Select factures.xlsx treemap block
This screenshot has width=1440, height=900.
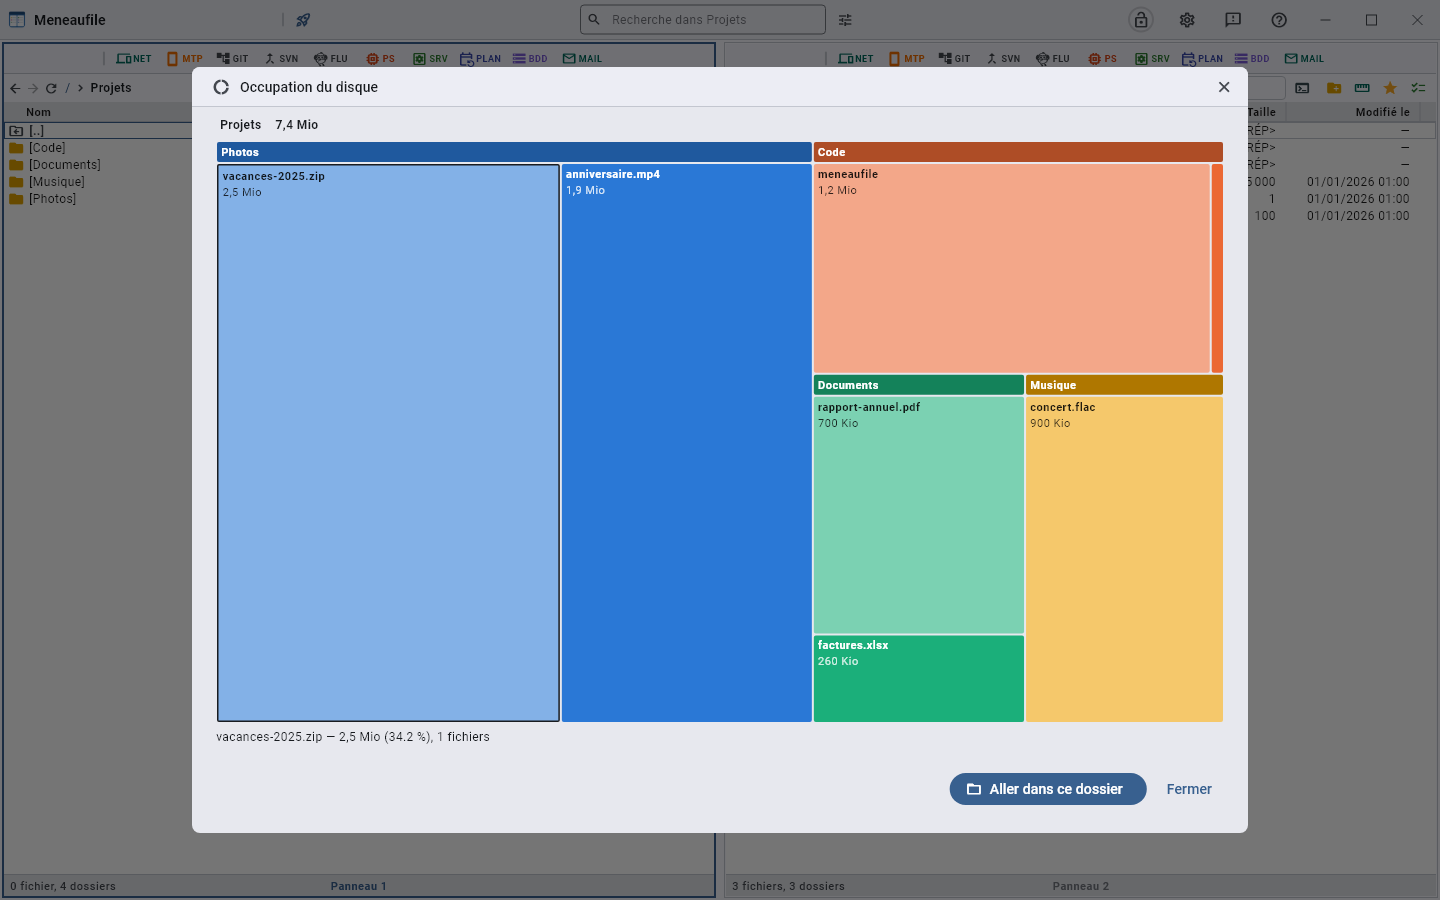919,679
